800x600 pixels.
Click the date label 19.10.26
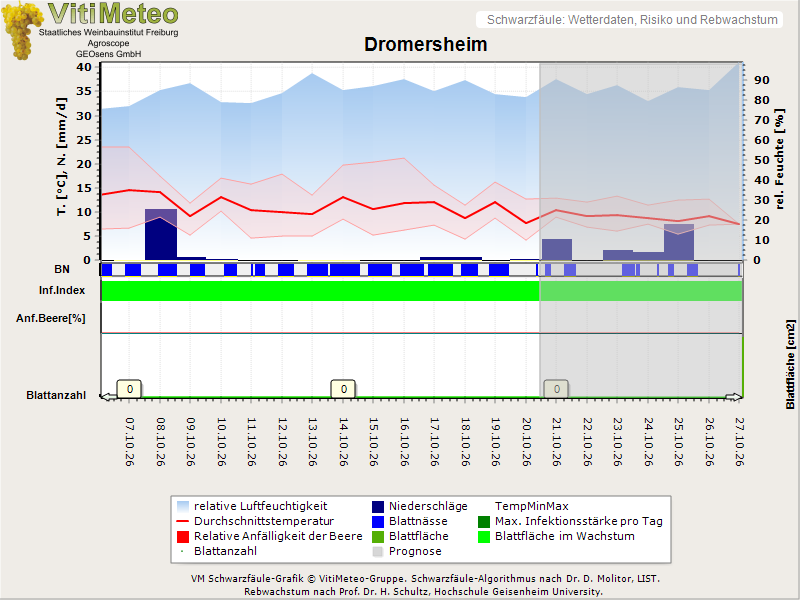(x=495, y=442)
